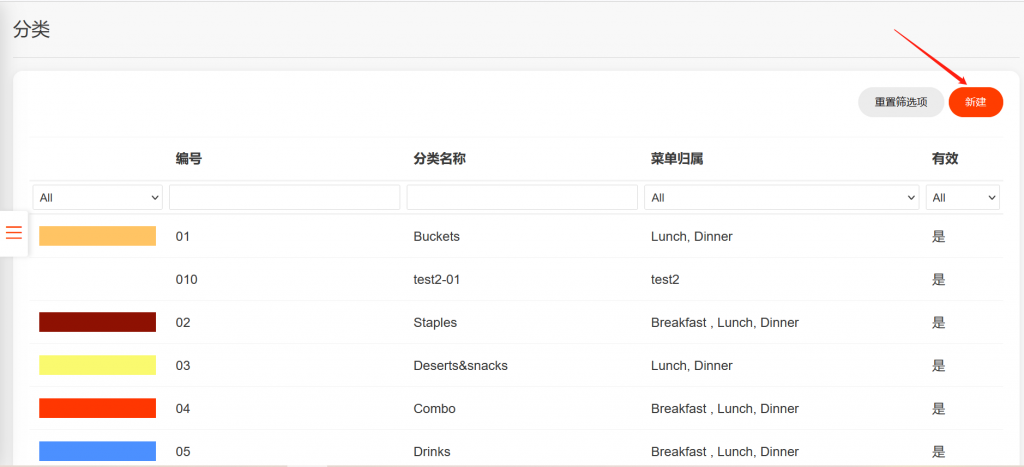Sort by 有效 column header

click(945, 159)
